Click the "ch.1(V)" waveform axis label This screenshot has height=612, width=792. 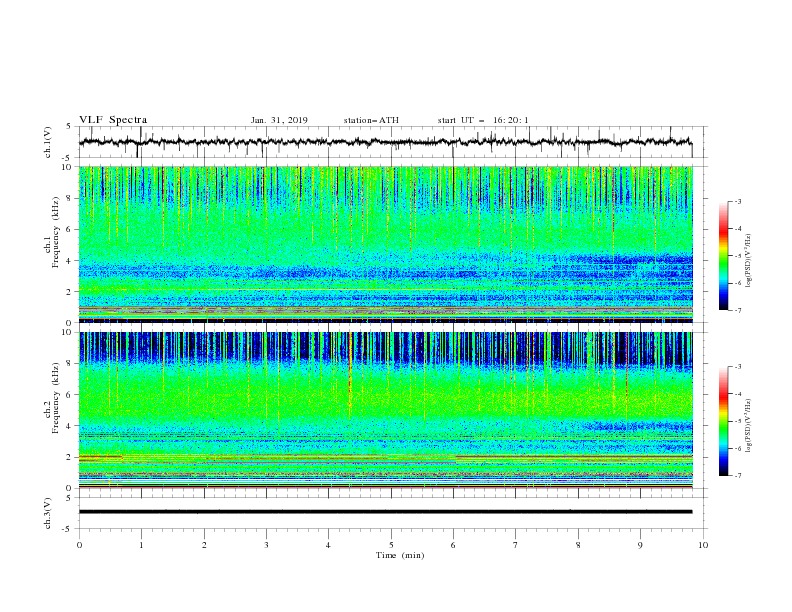pyautogui.click(x=48, y=142)
